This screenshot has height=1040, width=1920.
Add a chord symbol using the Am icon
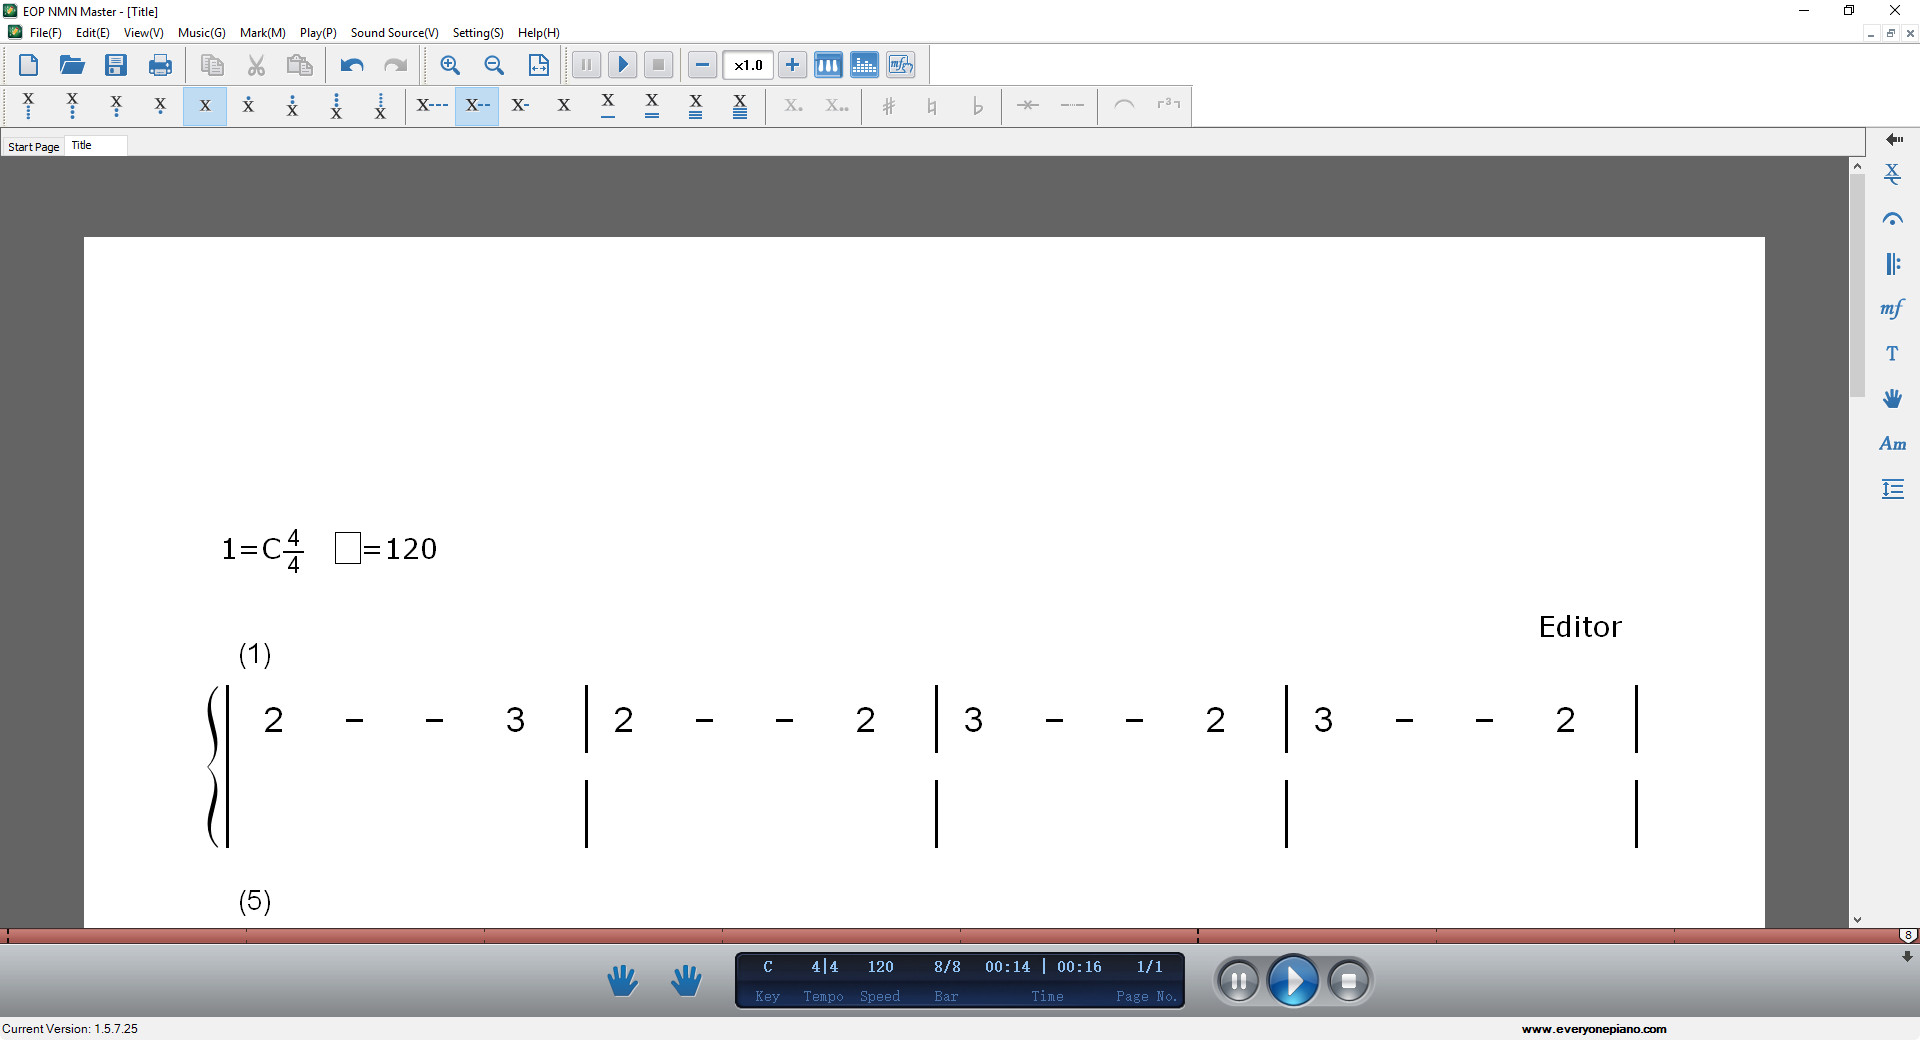click(x=1893, y=443)
